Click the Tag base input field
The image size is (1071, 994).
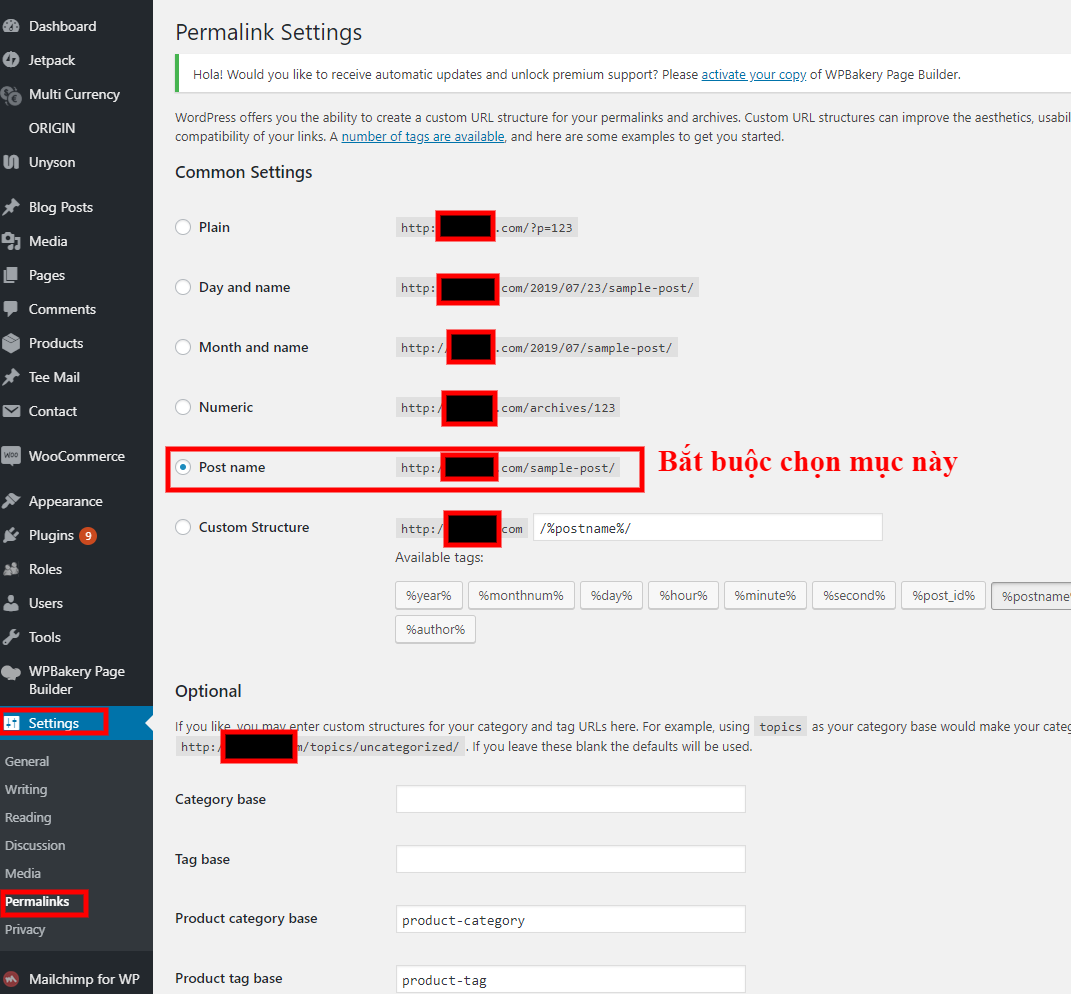pos(570,859)
